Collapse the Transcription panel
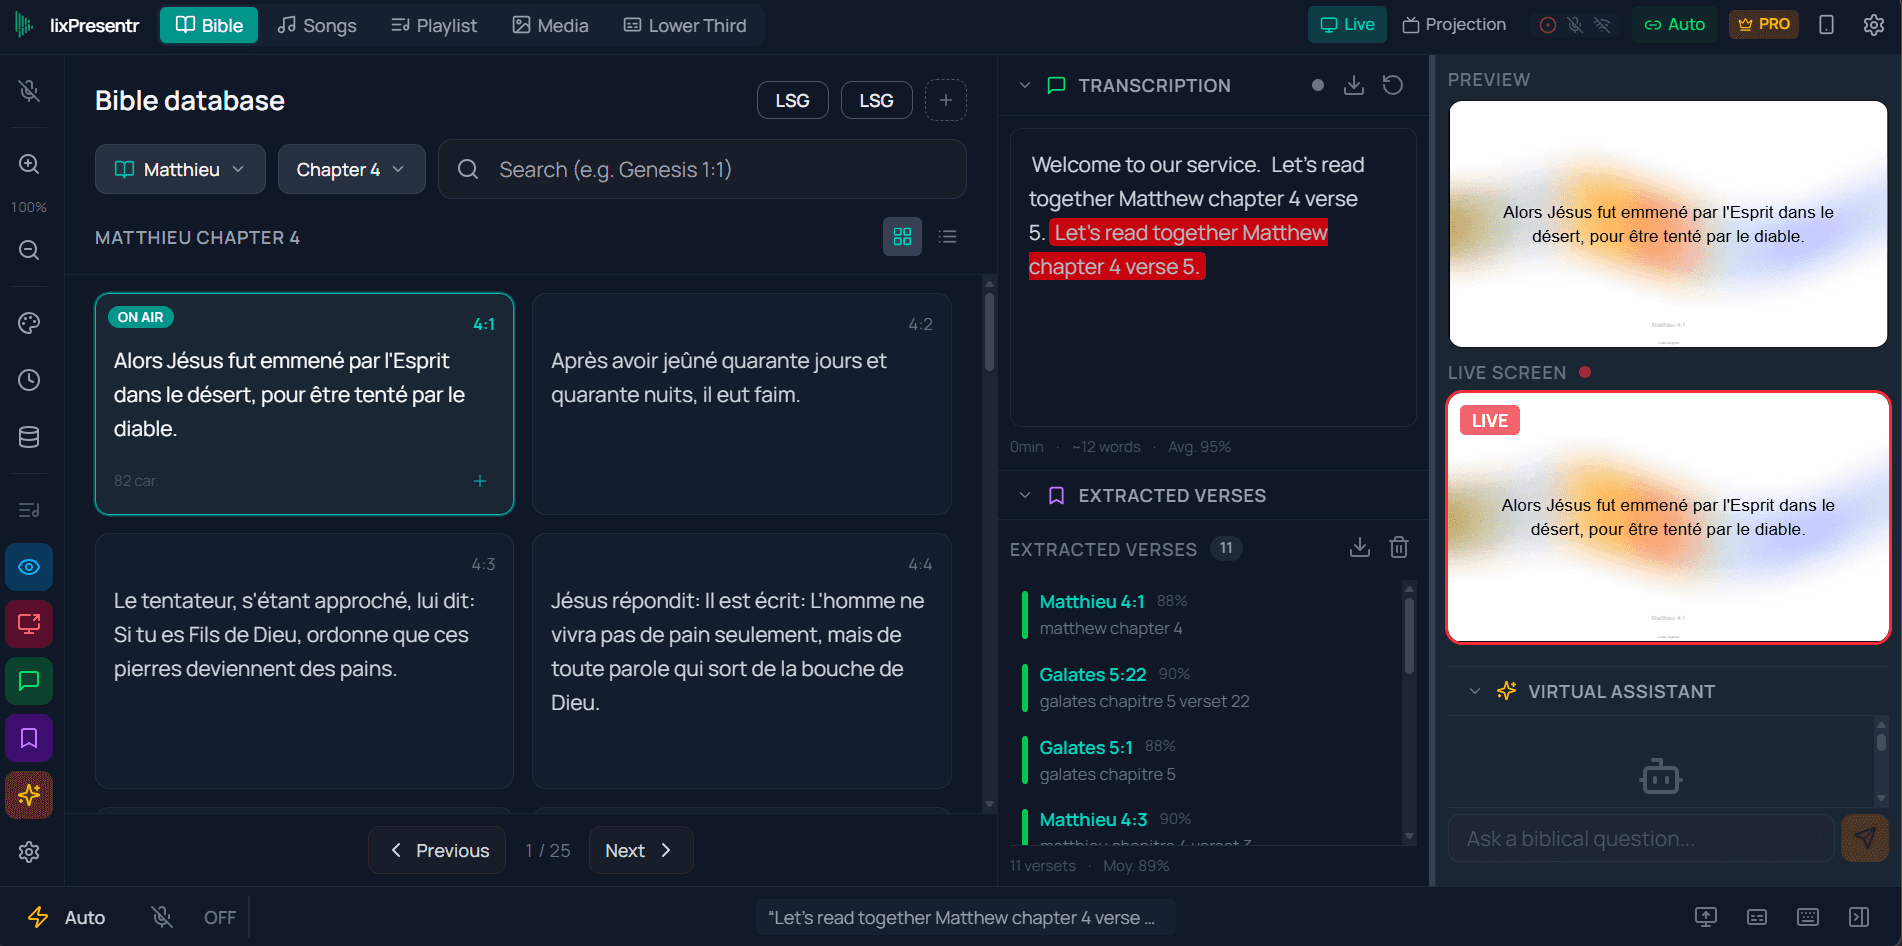Viewport: 1902px width, 946px height. click(x=1024, y=85)
